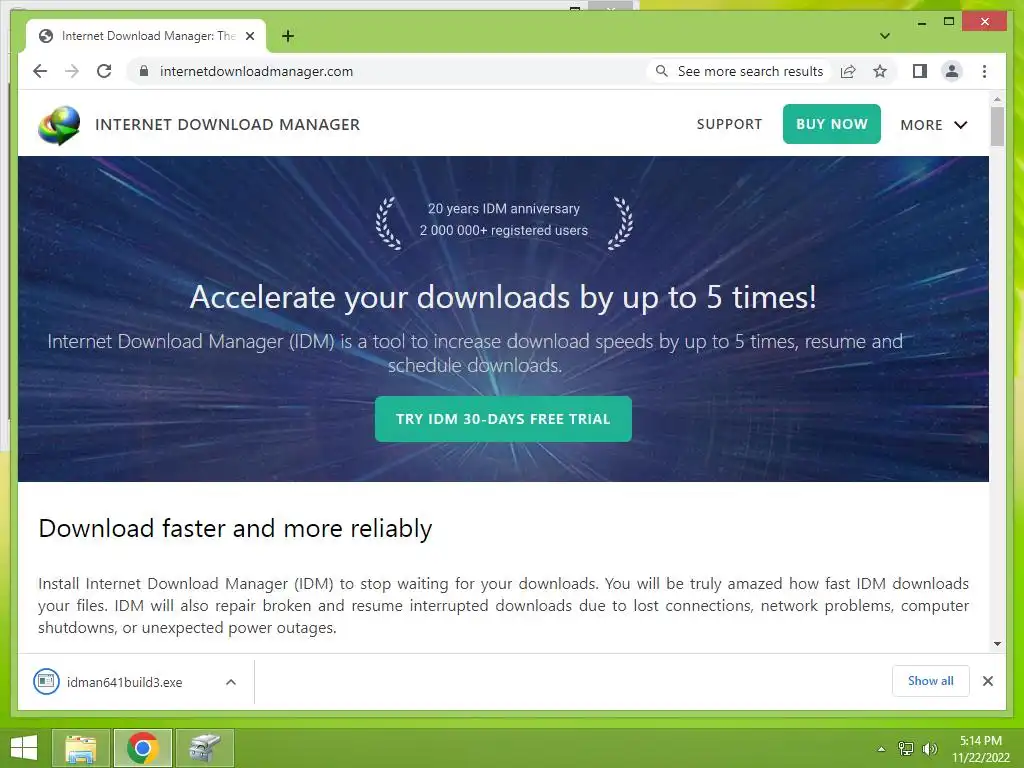Screen dimensions: 1024x768
Task: Click the padlock site info icon
Action: (x=144, y=71)
